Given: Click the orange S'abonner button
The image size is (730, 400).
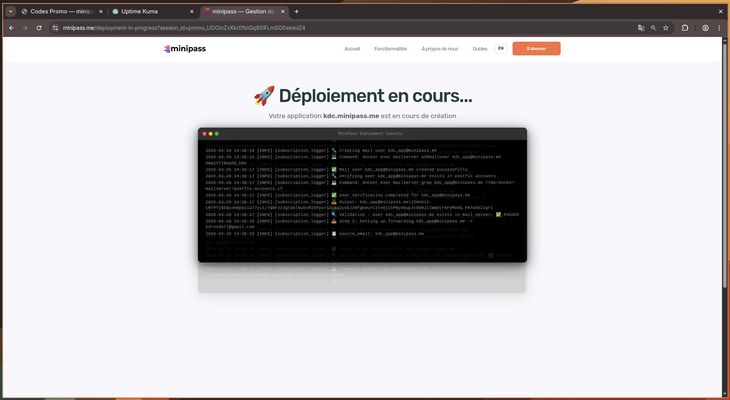Looking at the screenshot, I should pos(536,48).
